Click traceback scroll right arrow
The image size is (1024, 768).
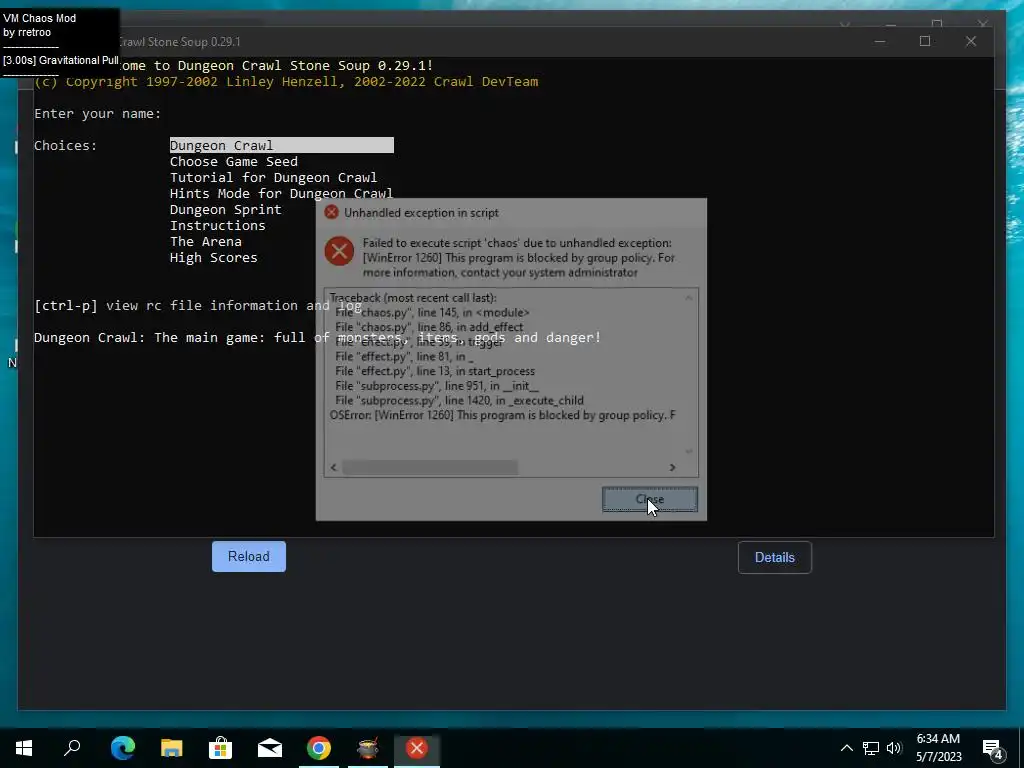(672, 468)
